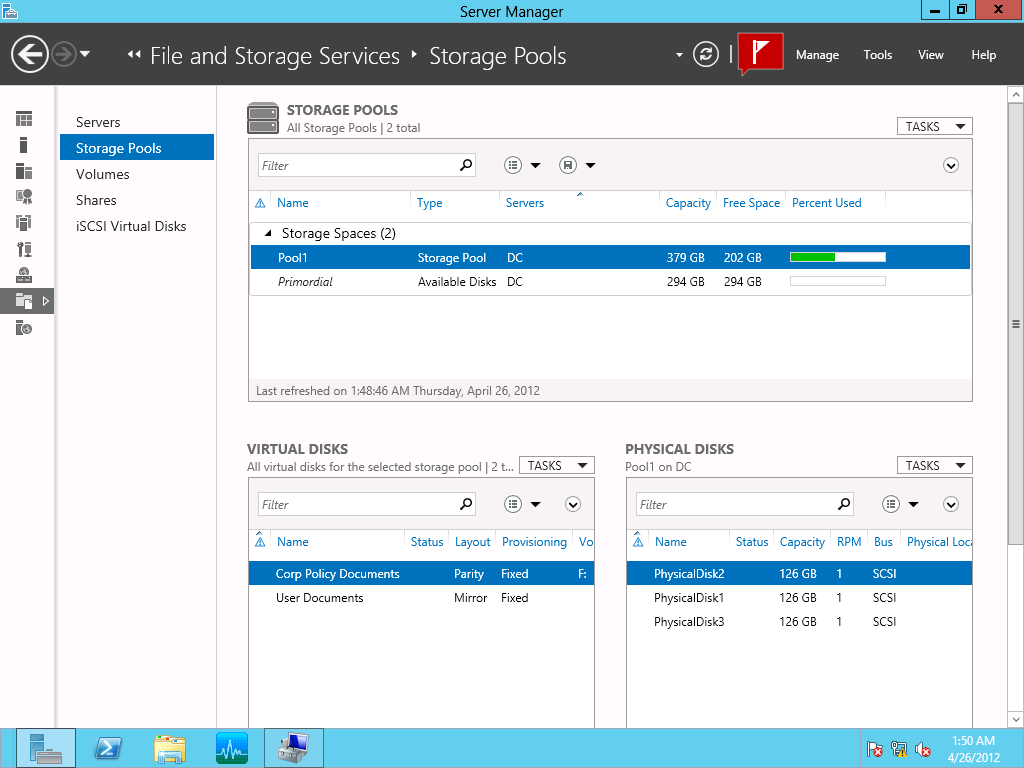Screen dimensions: 1024x768
Task: Select Volumes in navigation pane
Action: 103,174
